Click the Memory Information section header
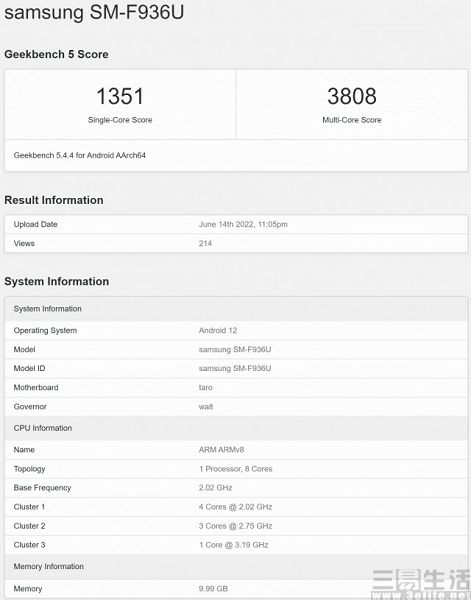 tap(236, 567)
